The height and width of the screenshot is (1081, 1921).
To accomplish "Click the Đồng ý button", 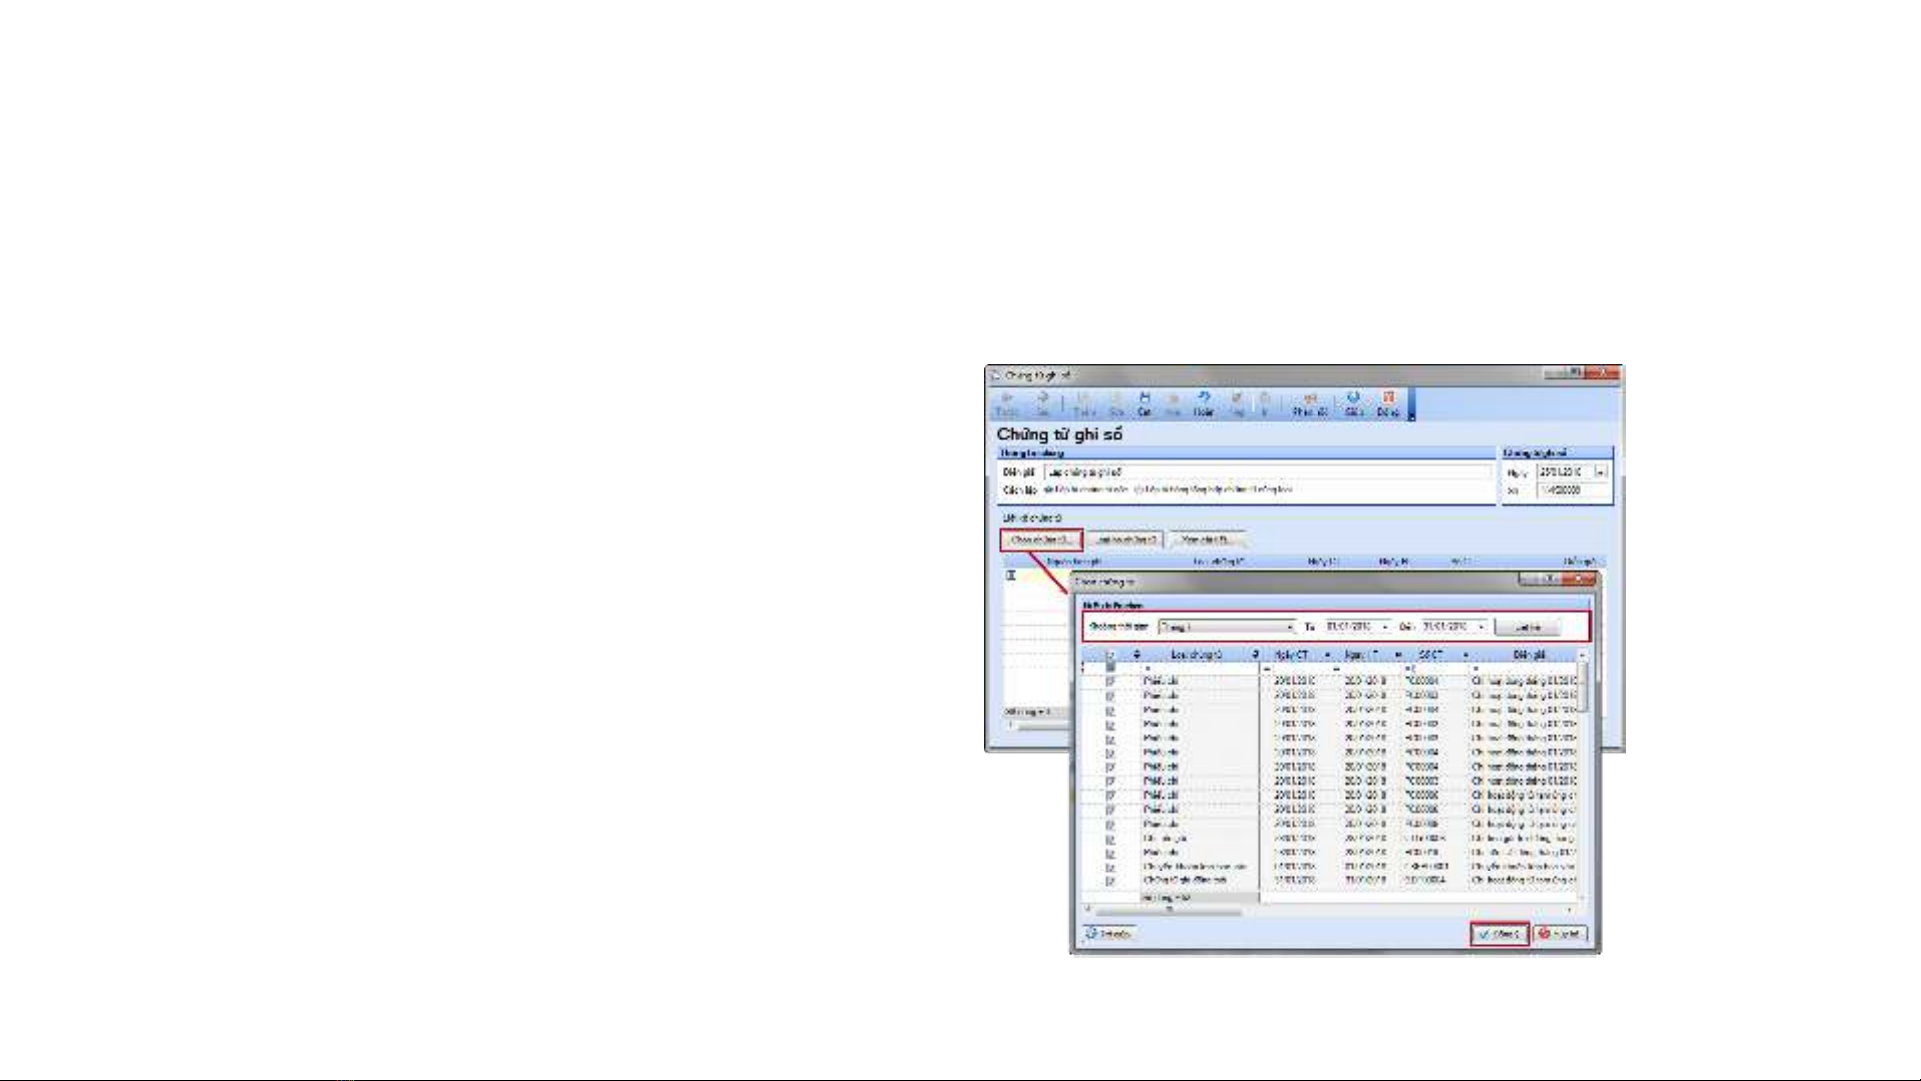I will pos(1499,934).
